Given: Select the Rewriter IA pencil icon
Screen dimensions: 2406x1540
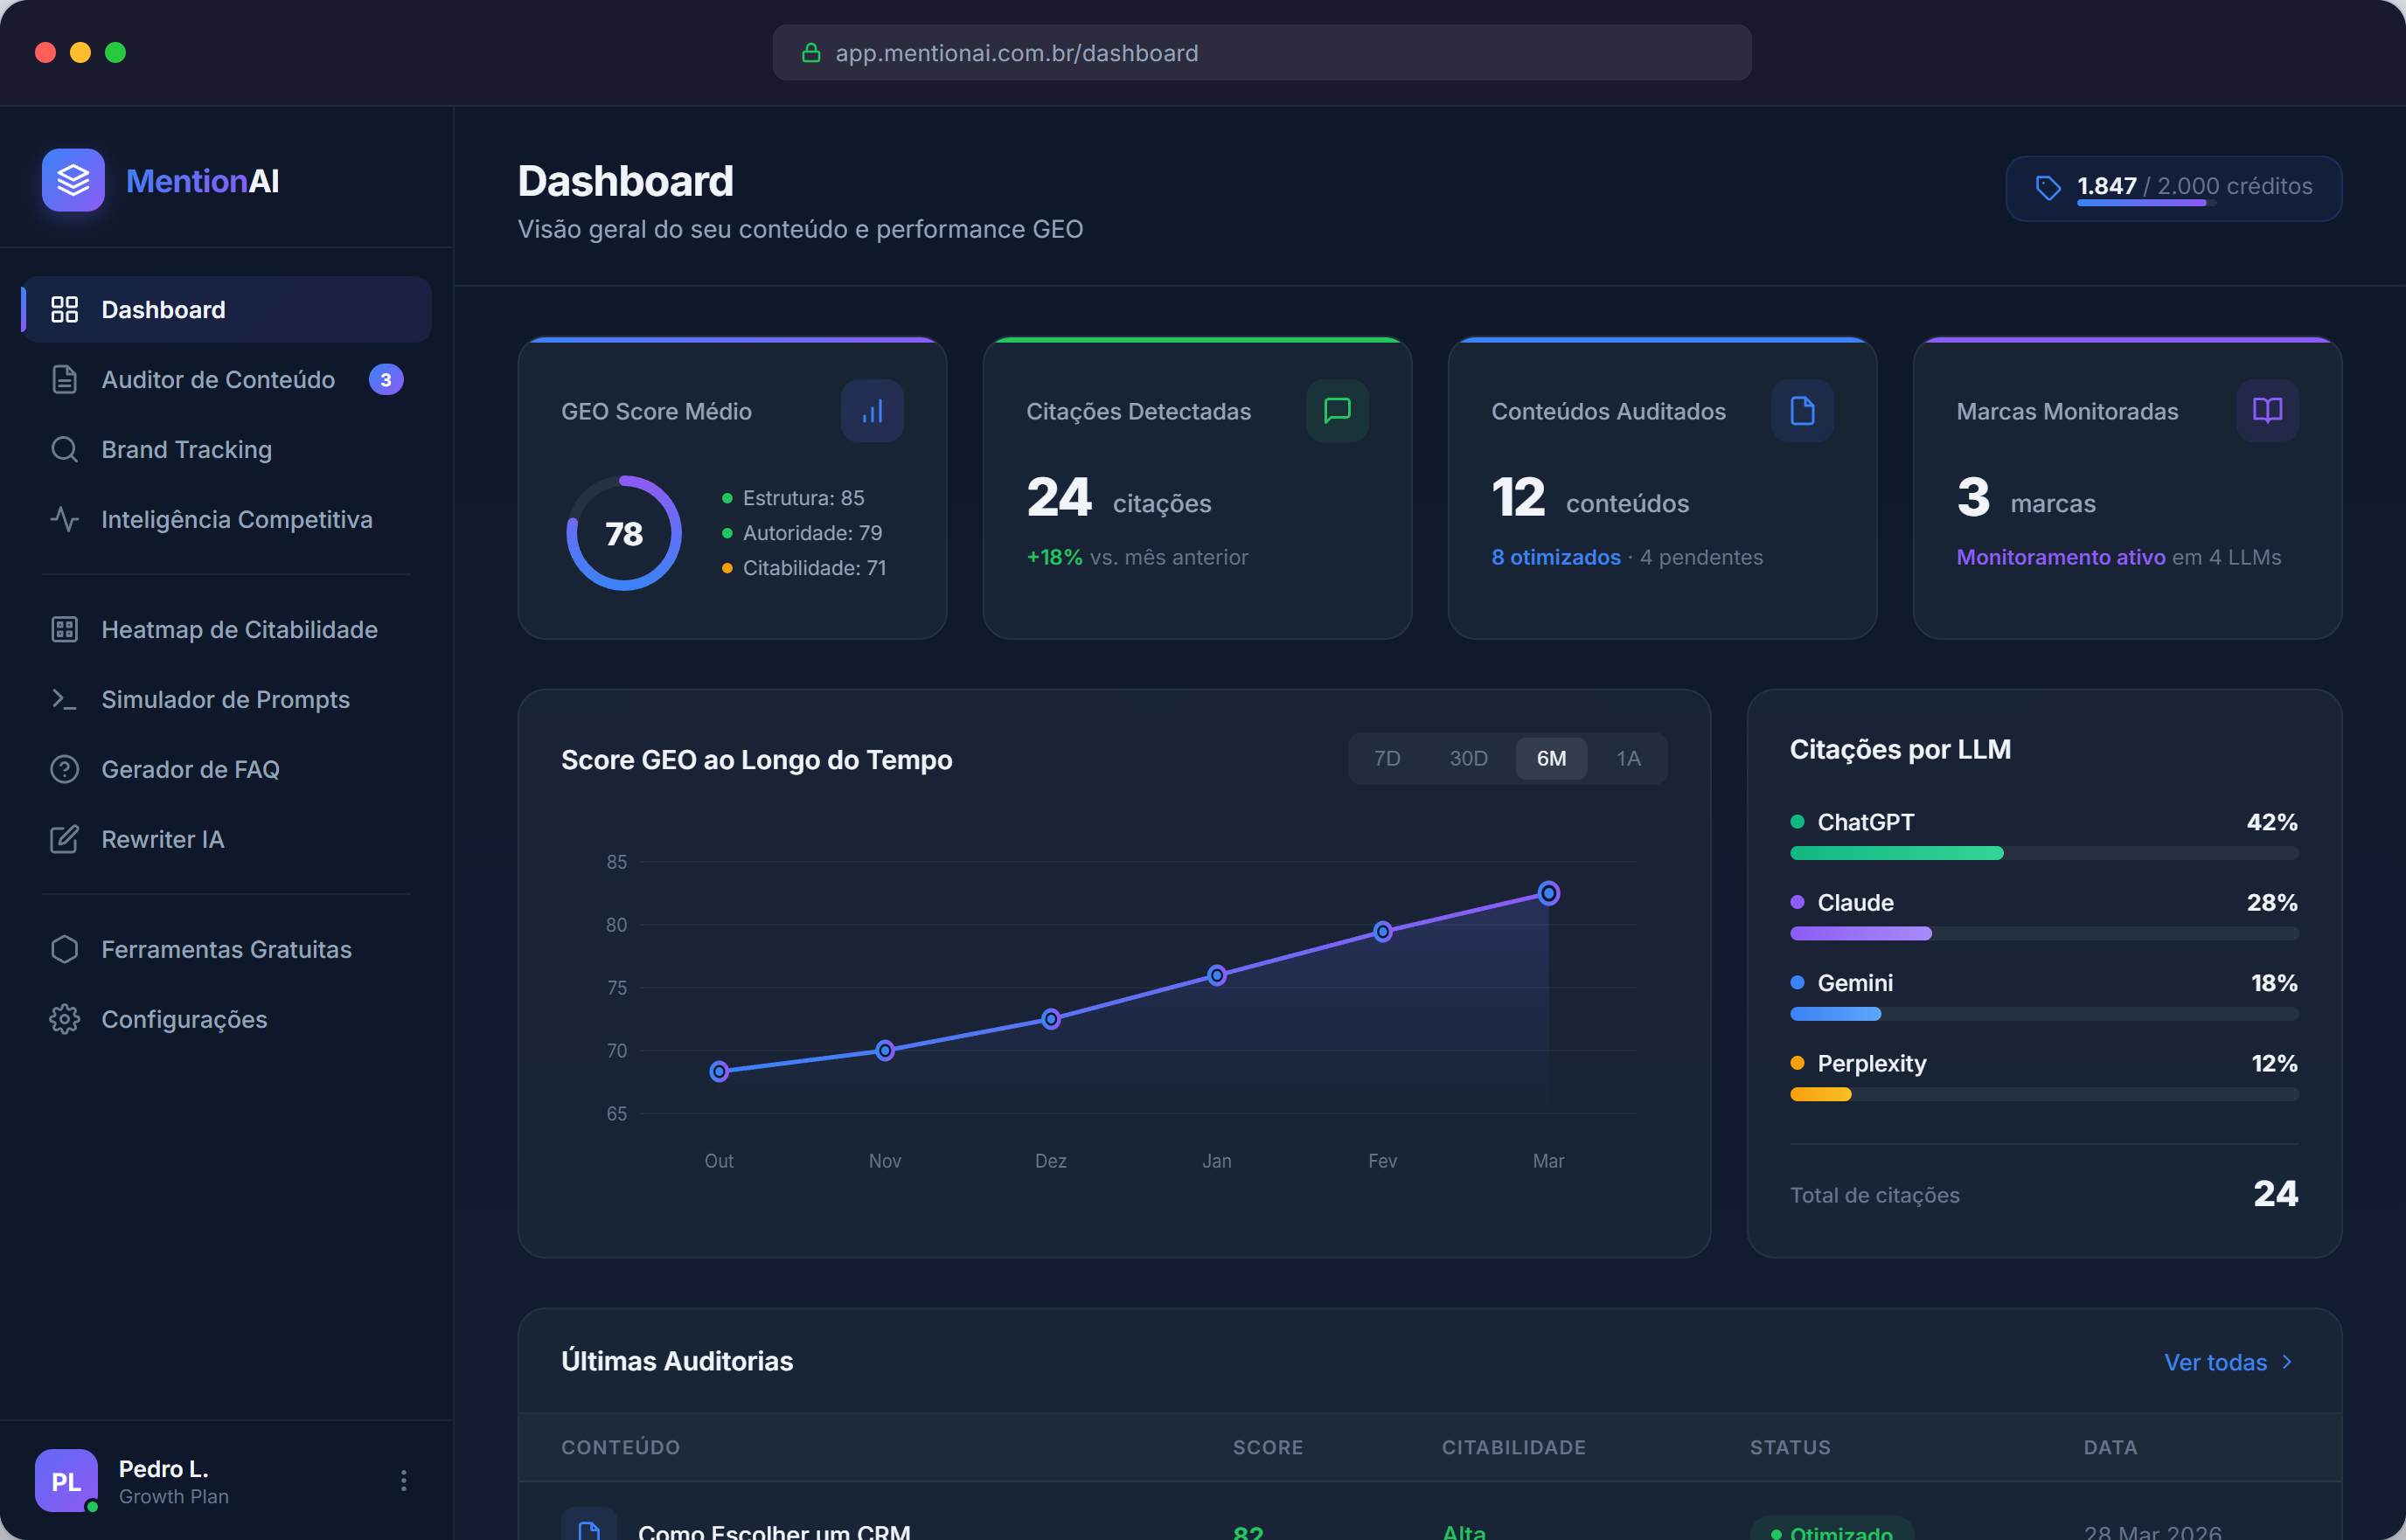Looking at the screenshot, I should point(64,839).
